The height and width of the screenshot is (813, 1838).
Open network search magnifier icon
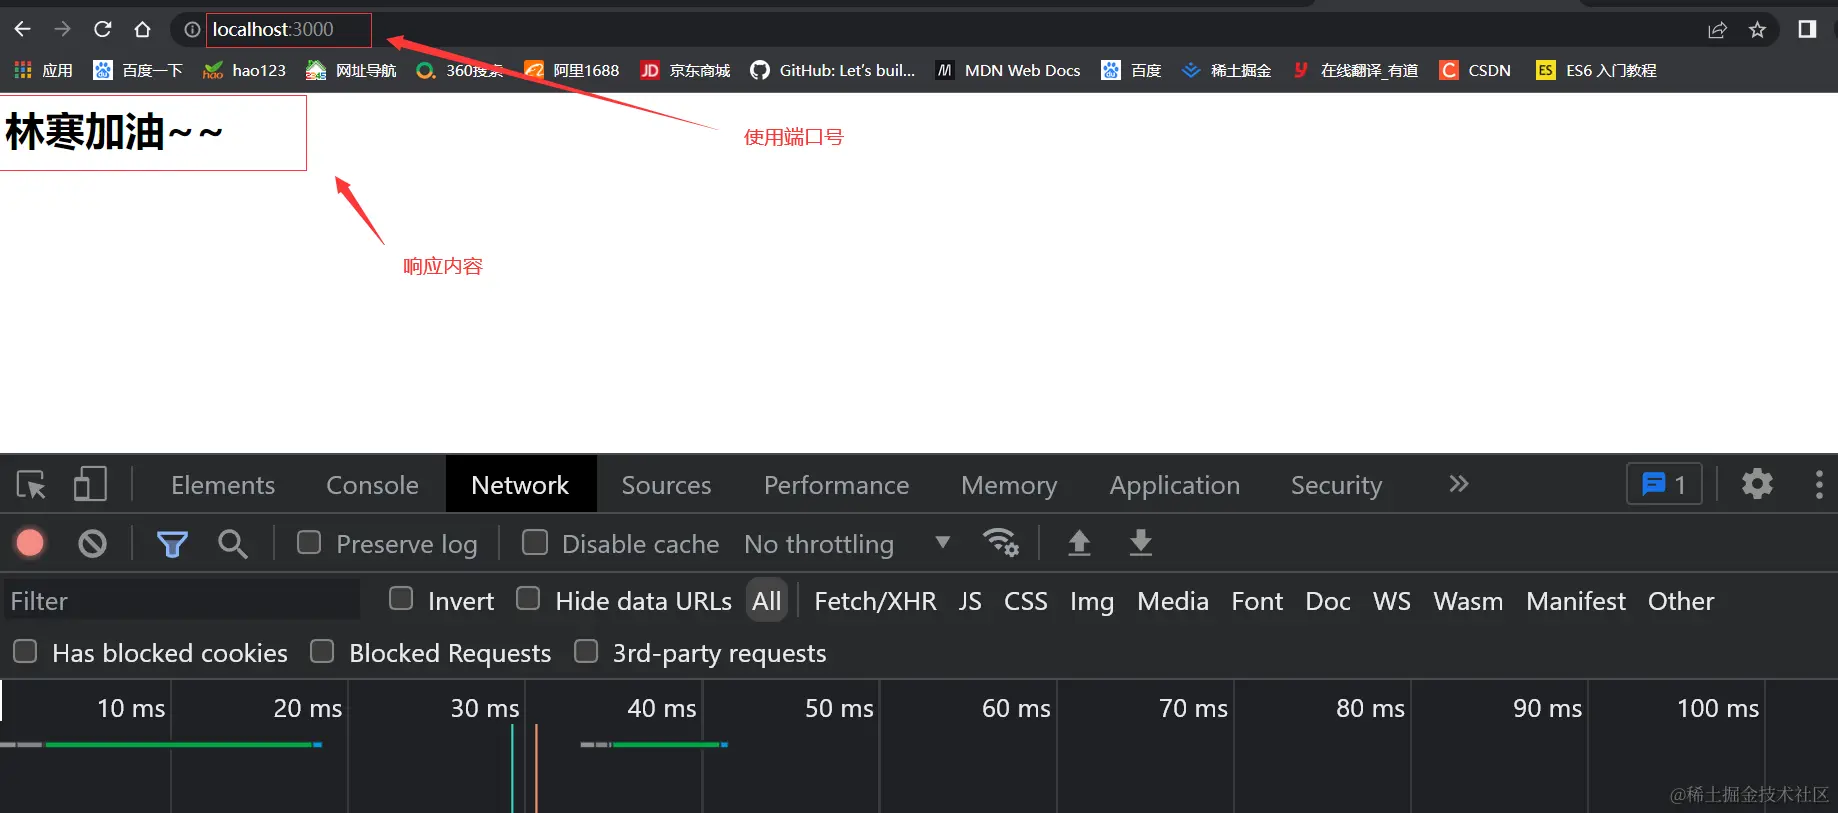[x=233, y=543]
